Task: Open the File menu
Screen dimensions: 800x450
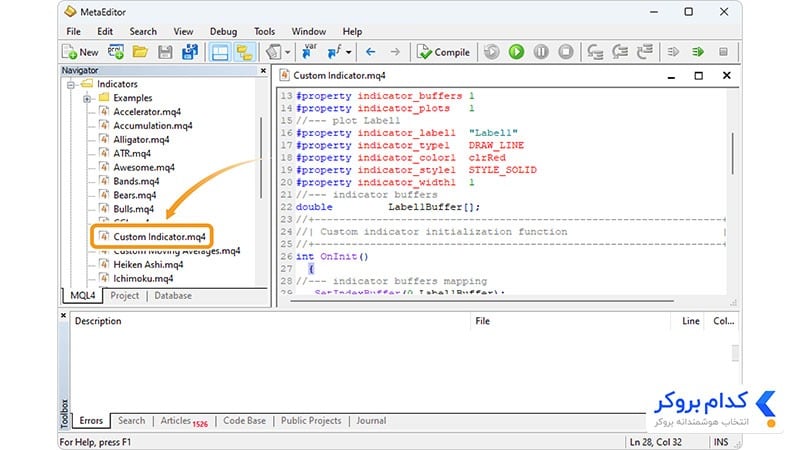Action: click(x=73, y=32)
